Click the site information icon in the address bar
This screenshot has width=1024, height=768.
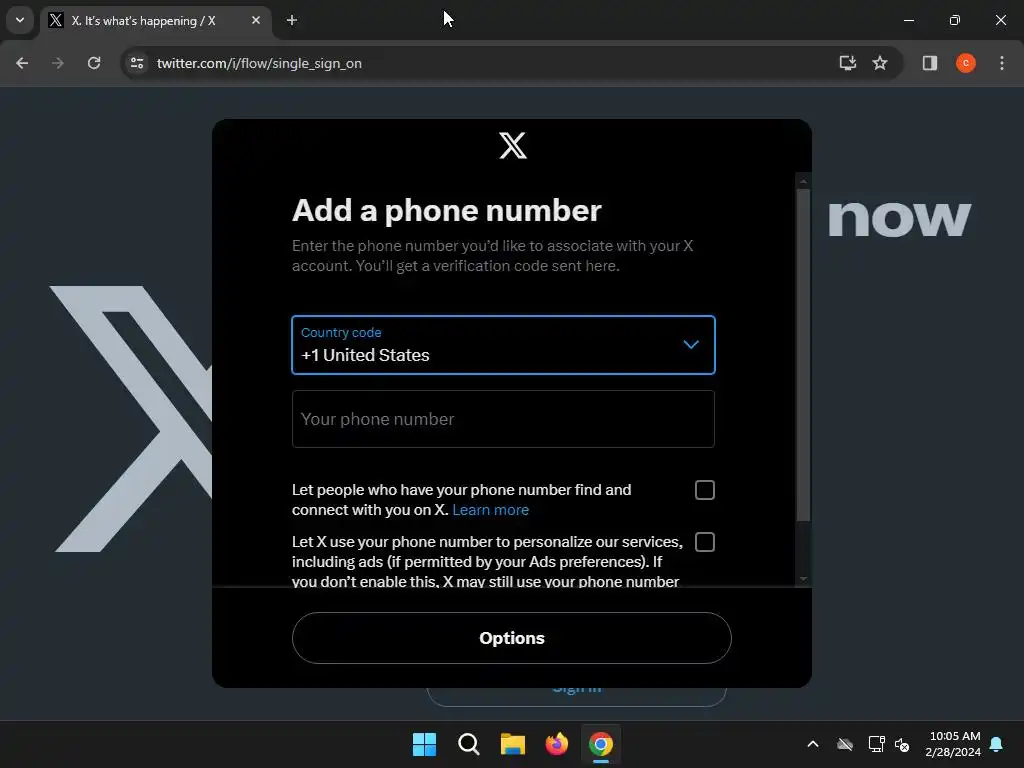pyautogui.click(x=137, y=63)
